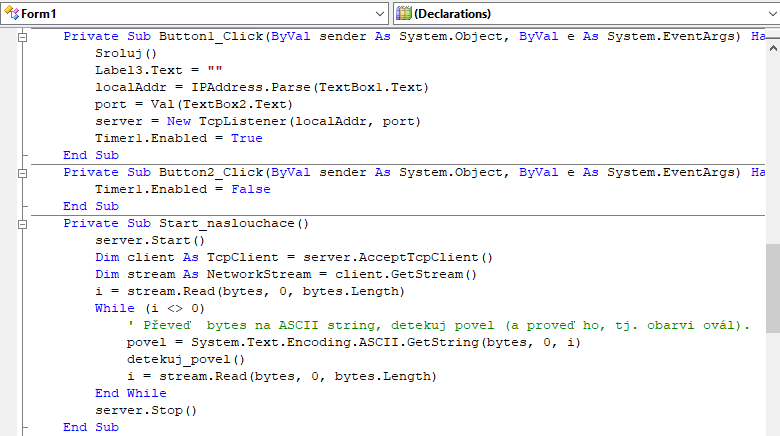Collapse the Start_naslouchace sub region
The height and width of the screenshot is (436, 780).
tap(22, 223)
